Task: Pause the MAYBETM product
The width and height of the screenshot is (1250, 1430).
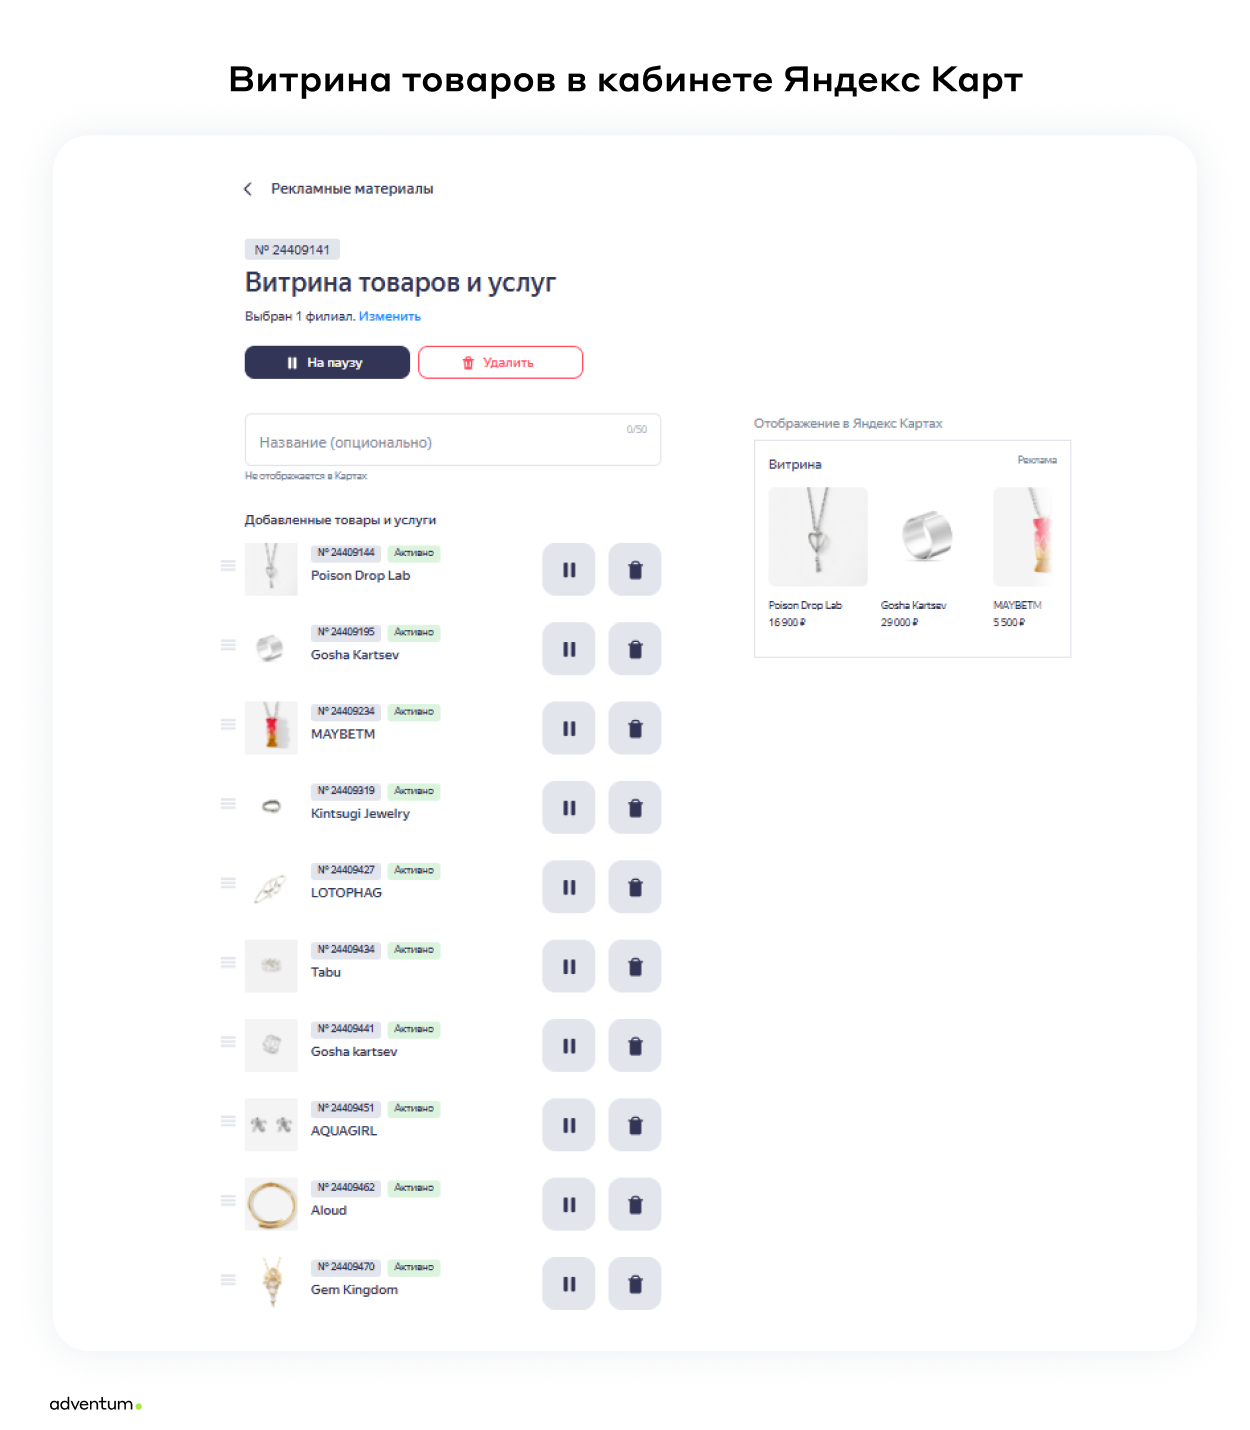Action: click(568, 728)
